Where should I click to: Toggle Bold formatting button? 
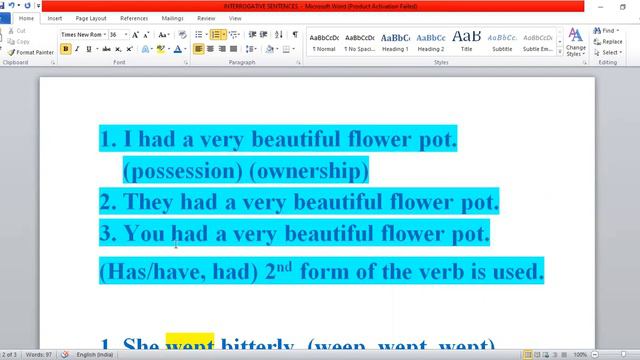pyautogui.click(x=65, y=49)
